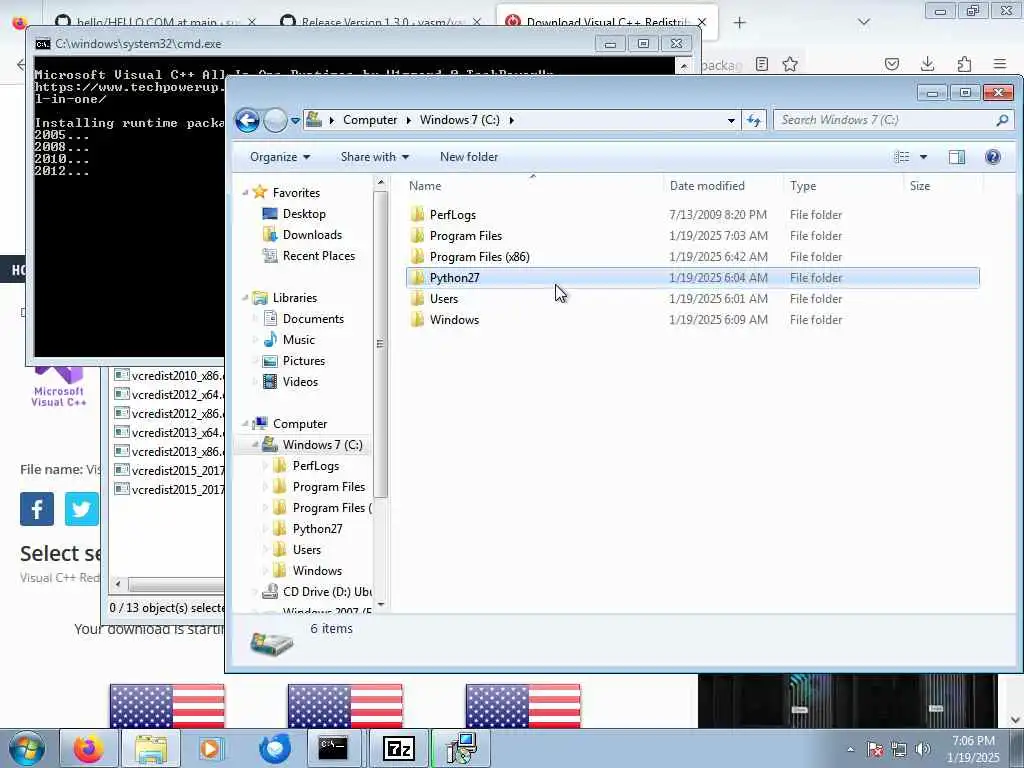Open Recent Places in navigation pane
The width and height of the screenshot is (1024, 768).
click(319, 255)
